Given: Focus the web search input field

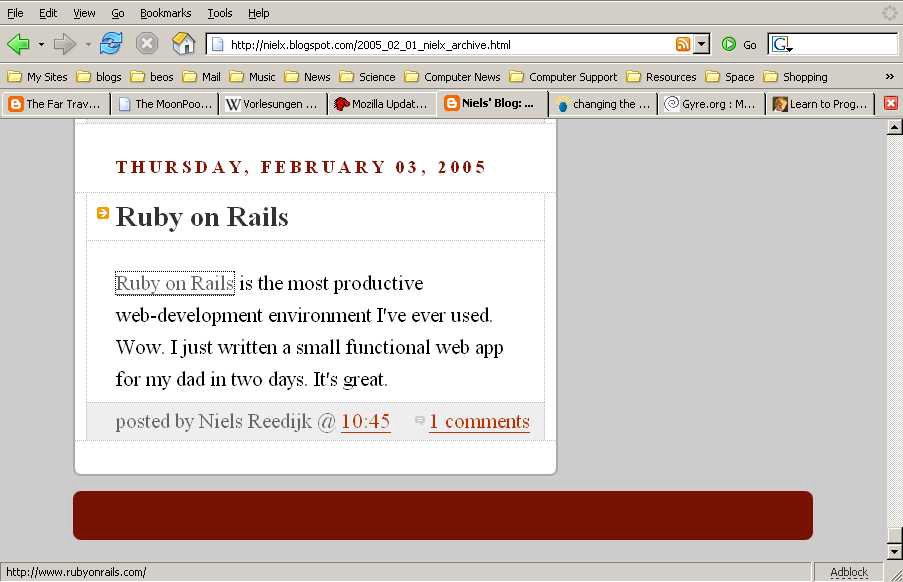Looking at the screenshot, I should 845,44.
